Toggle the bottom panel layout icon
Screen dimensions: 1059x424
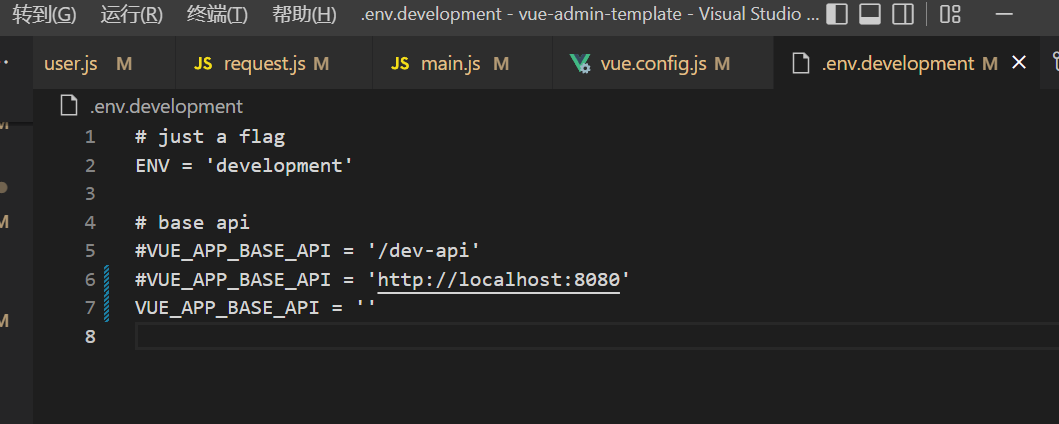pyautogui.click(x=870, y=14)
